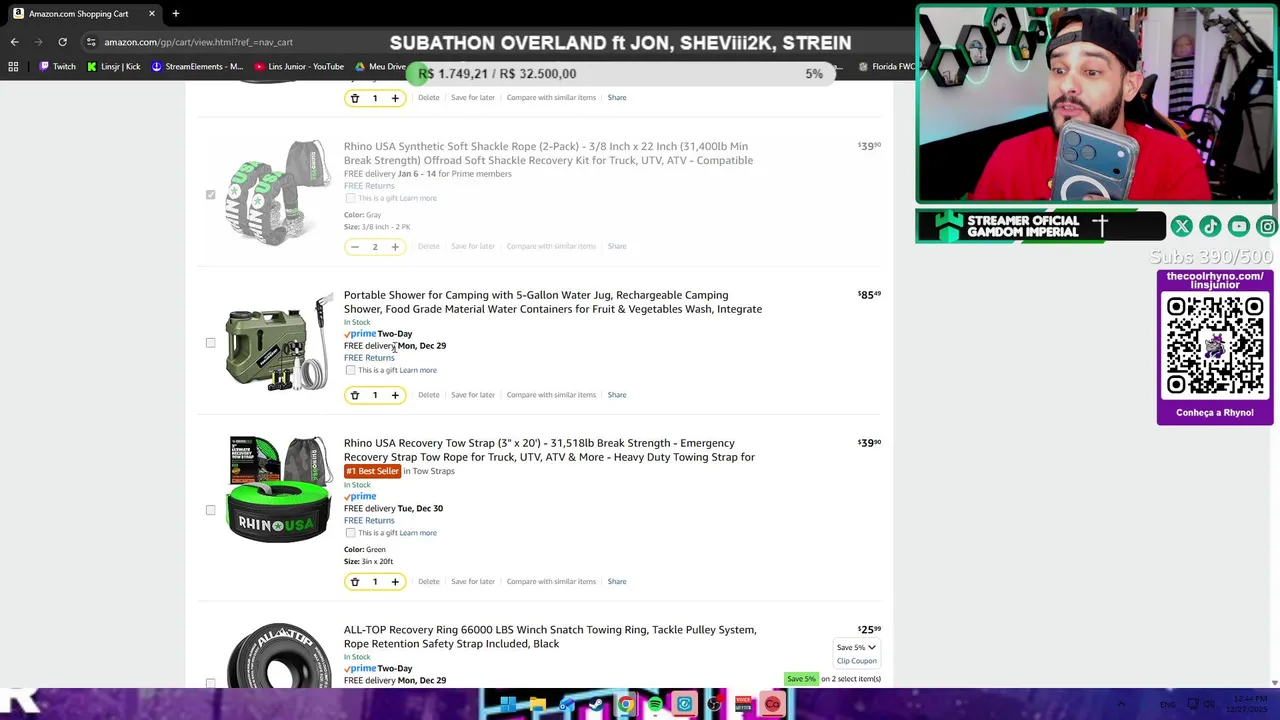
Task: Increase Portable Shower quantity with plus icon
Action: point(395,395)
